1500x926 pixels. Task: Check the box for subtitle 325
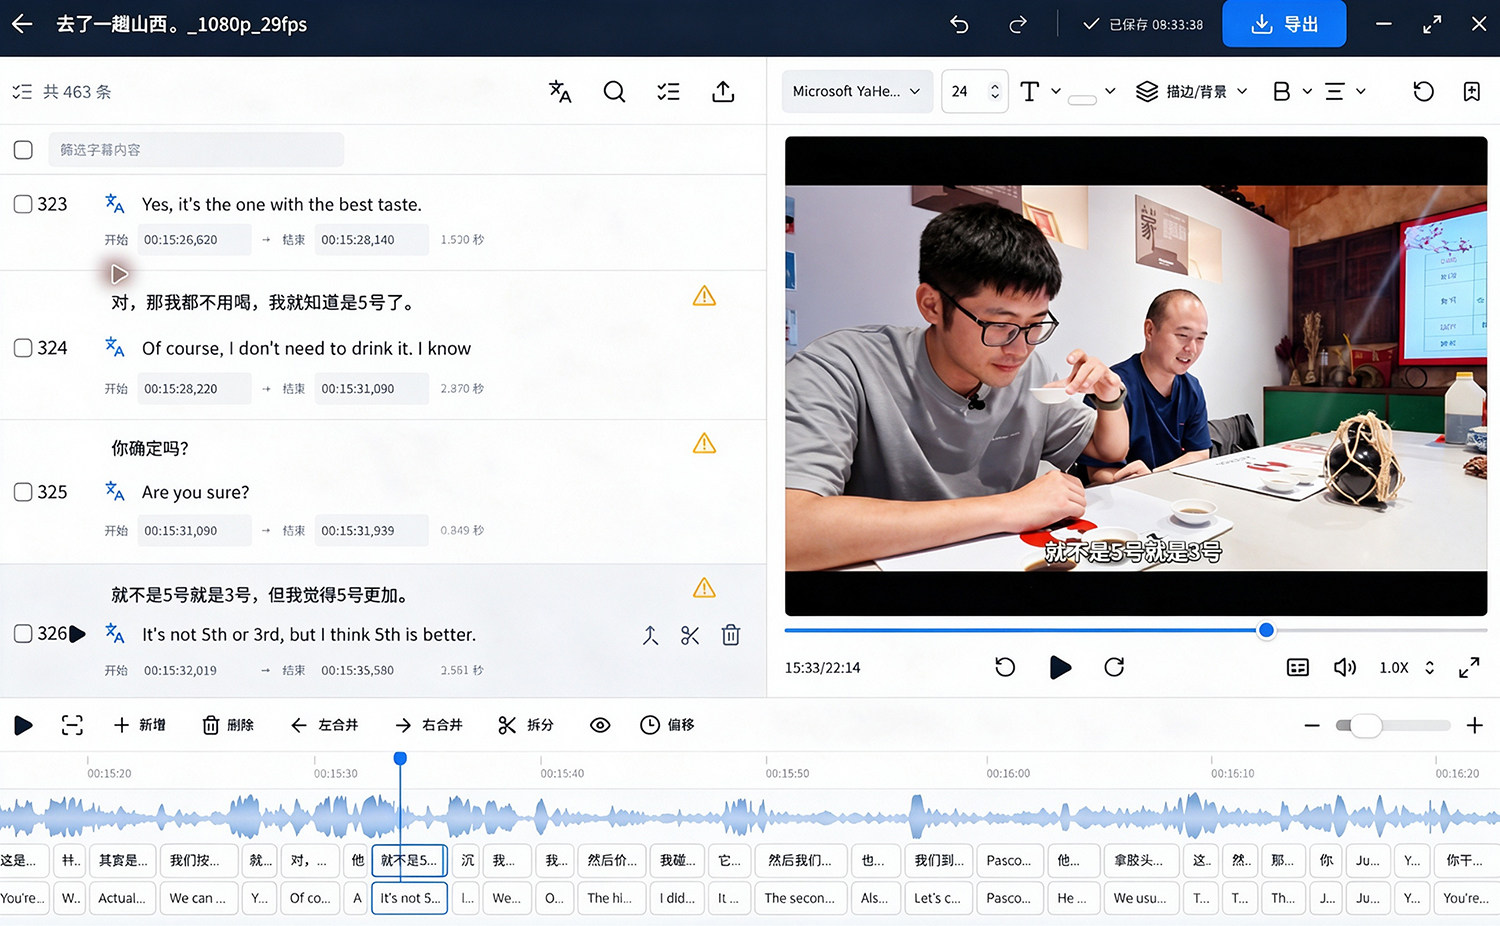point(23,492)
